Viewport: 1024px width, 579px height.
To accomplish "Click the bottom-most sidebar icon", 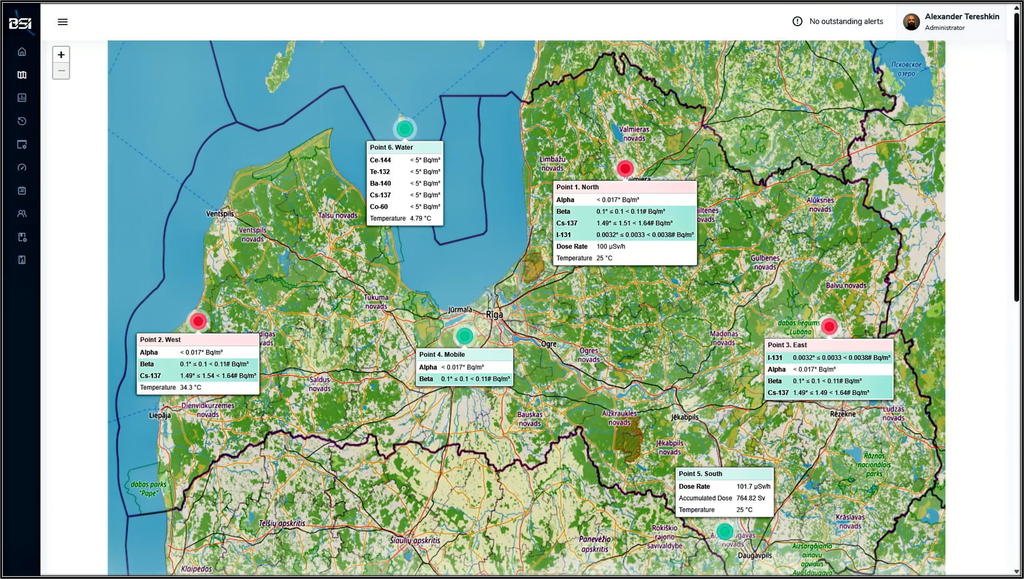I will (22, 260).
